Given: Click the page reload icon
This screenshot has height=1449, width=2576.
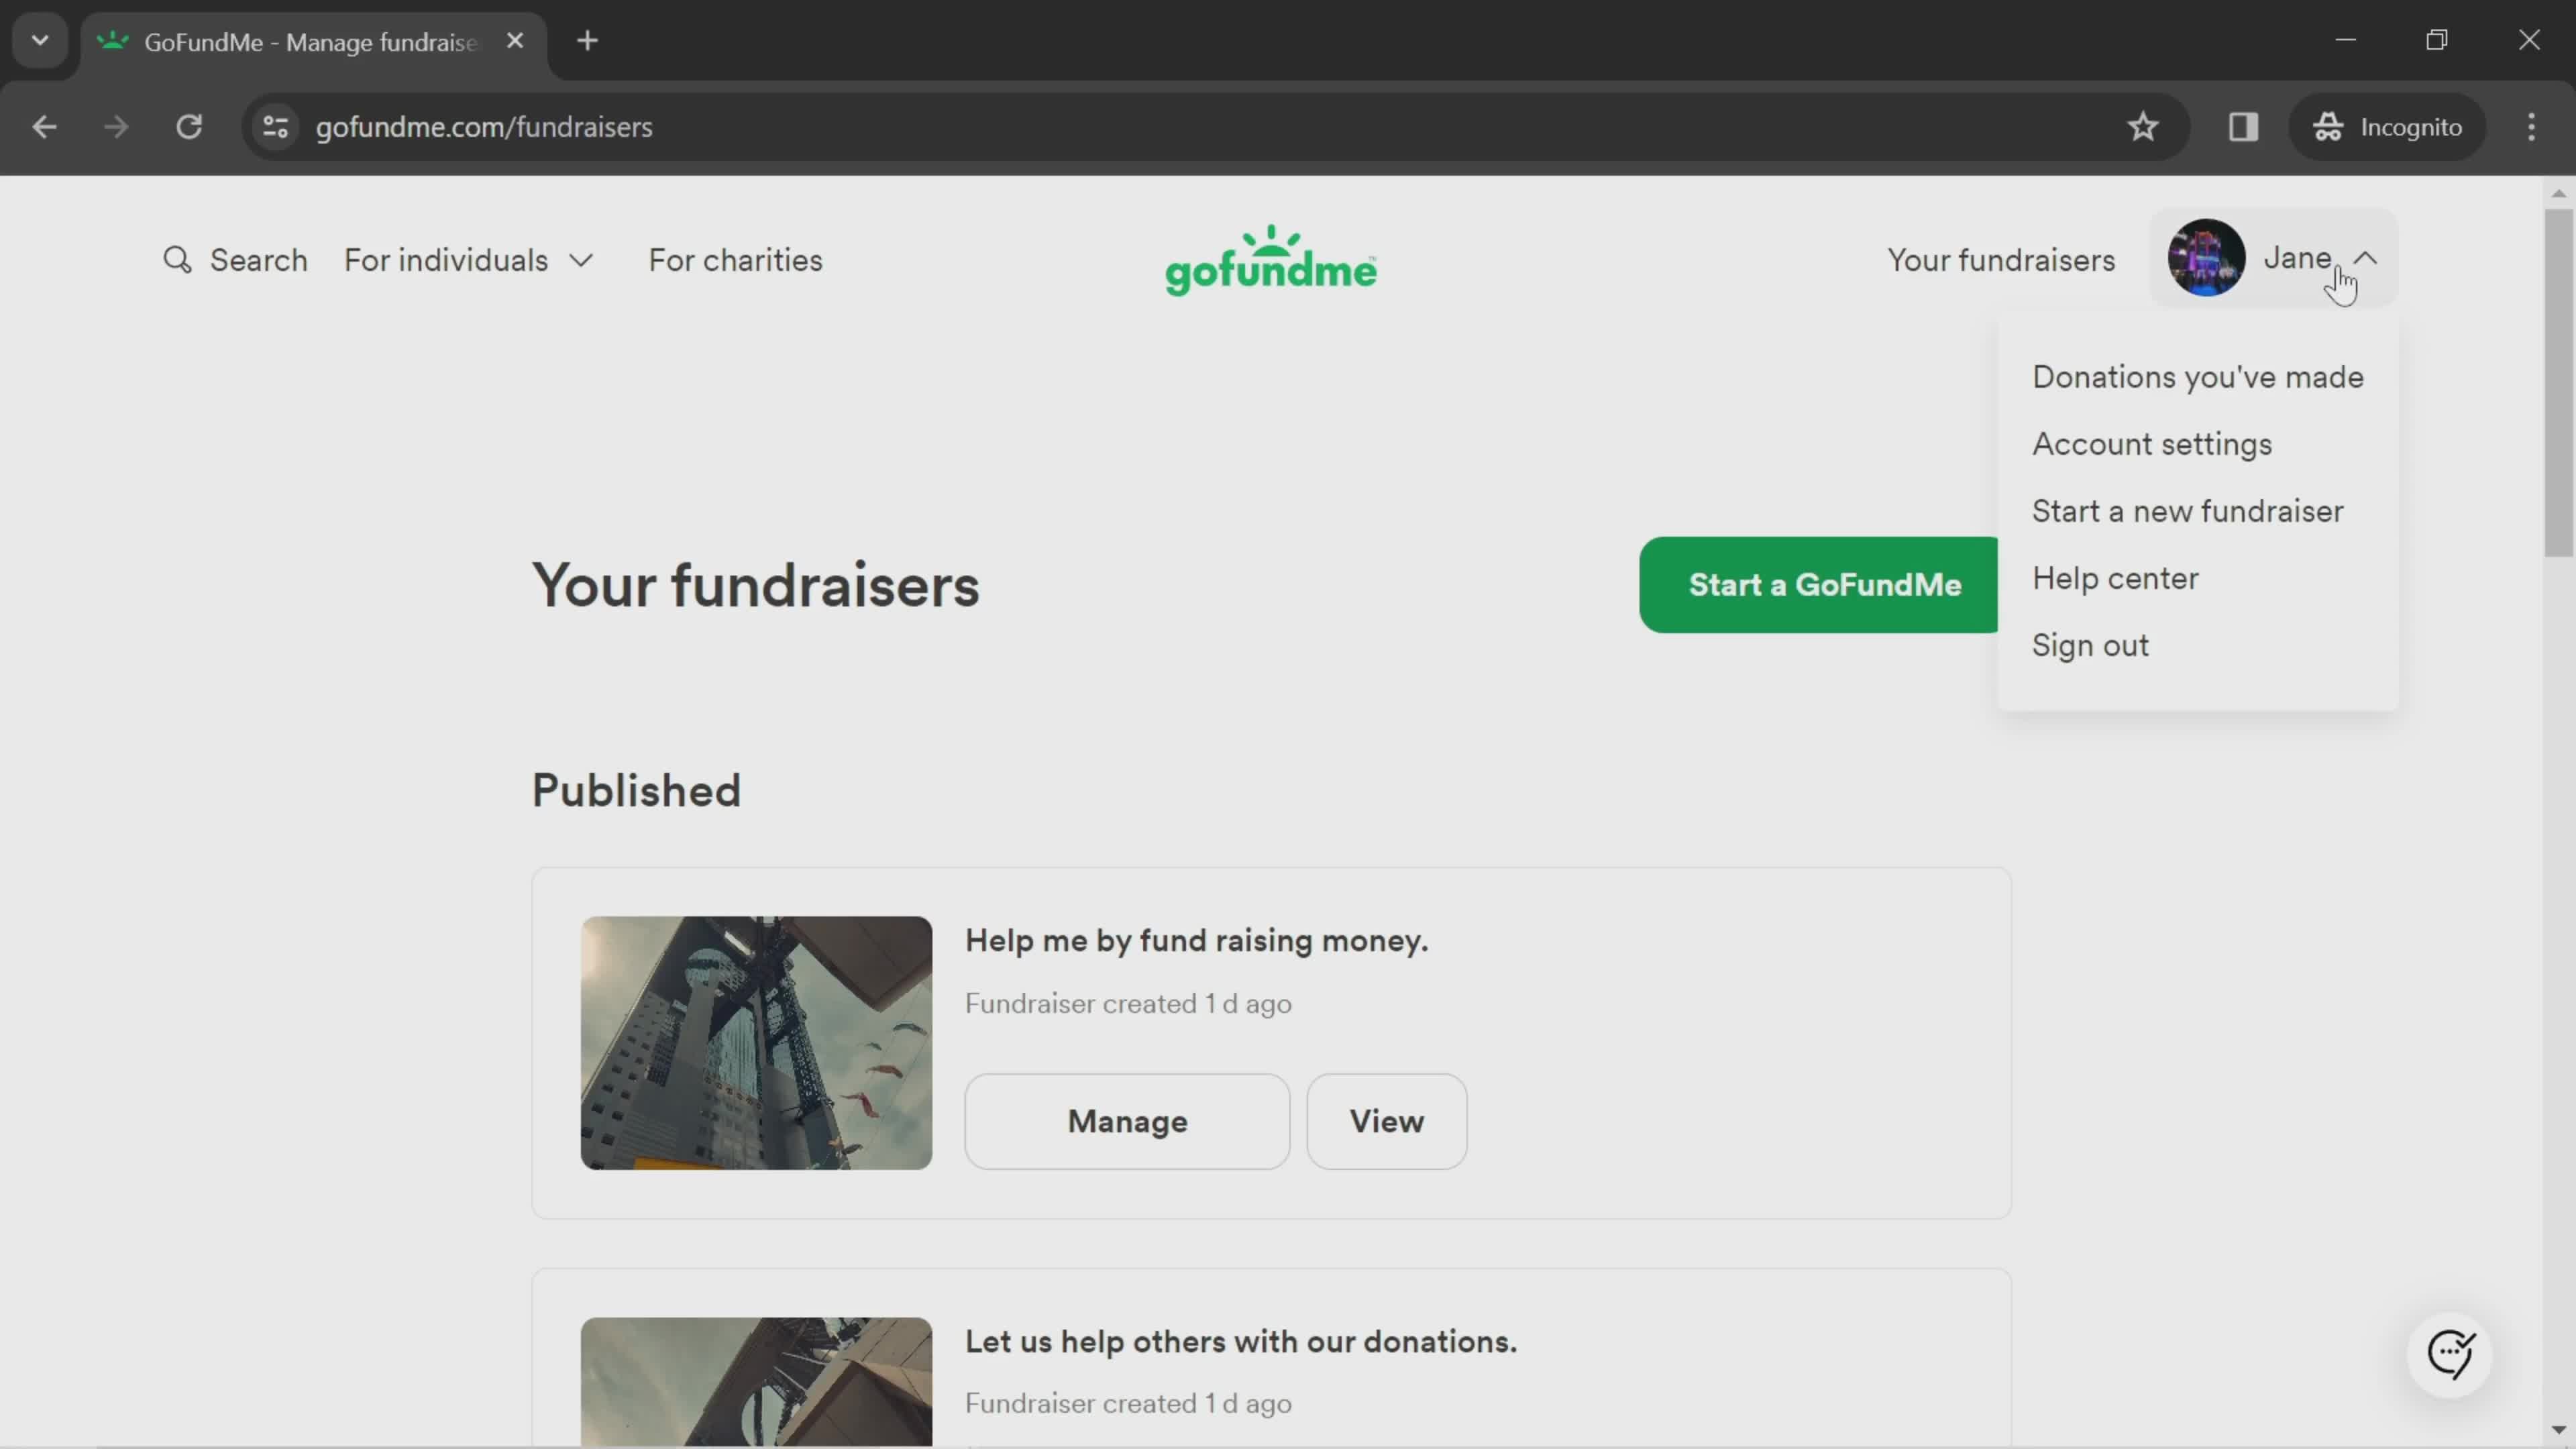Looking at the screenshot, I should [x=189, y=125].
